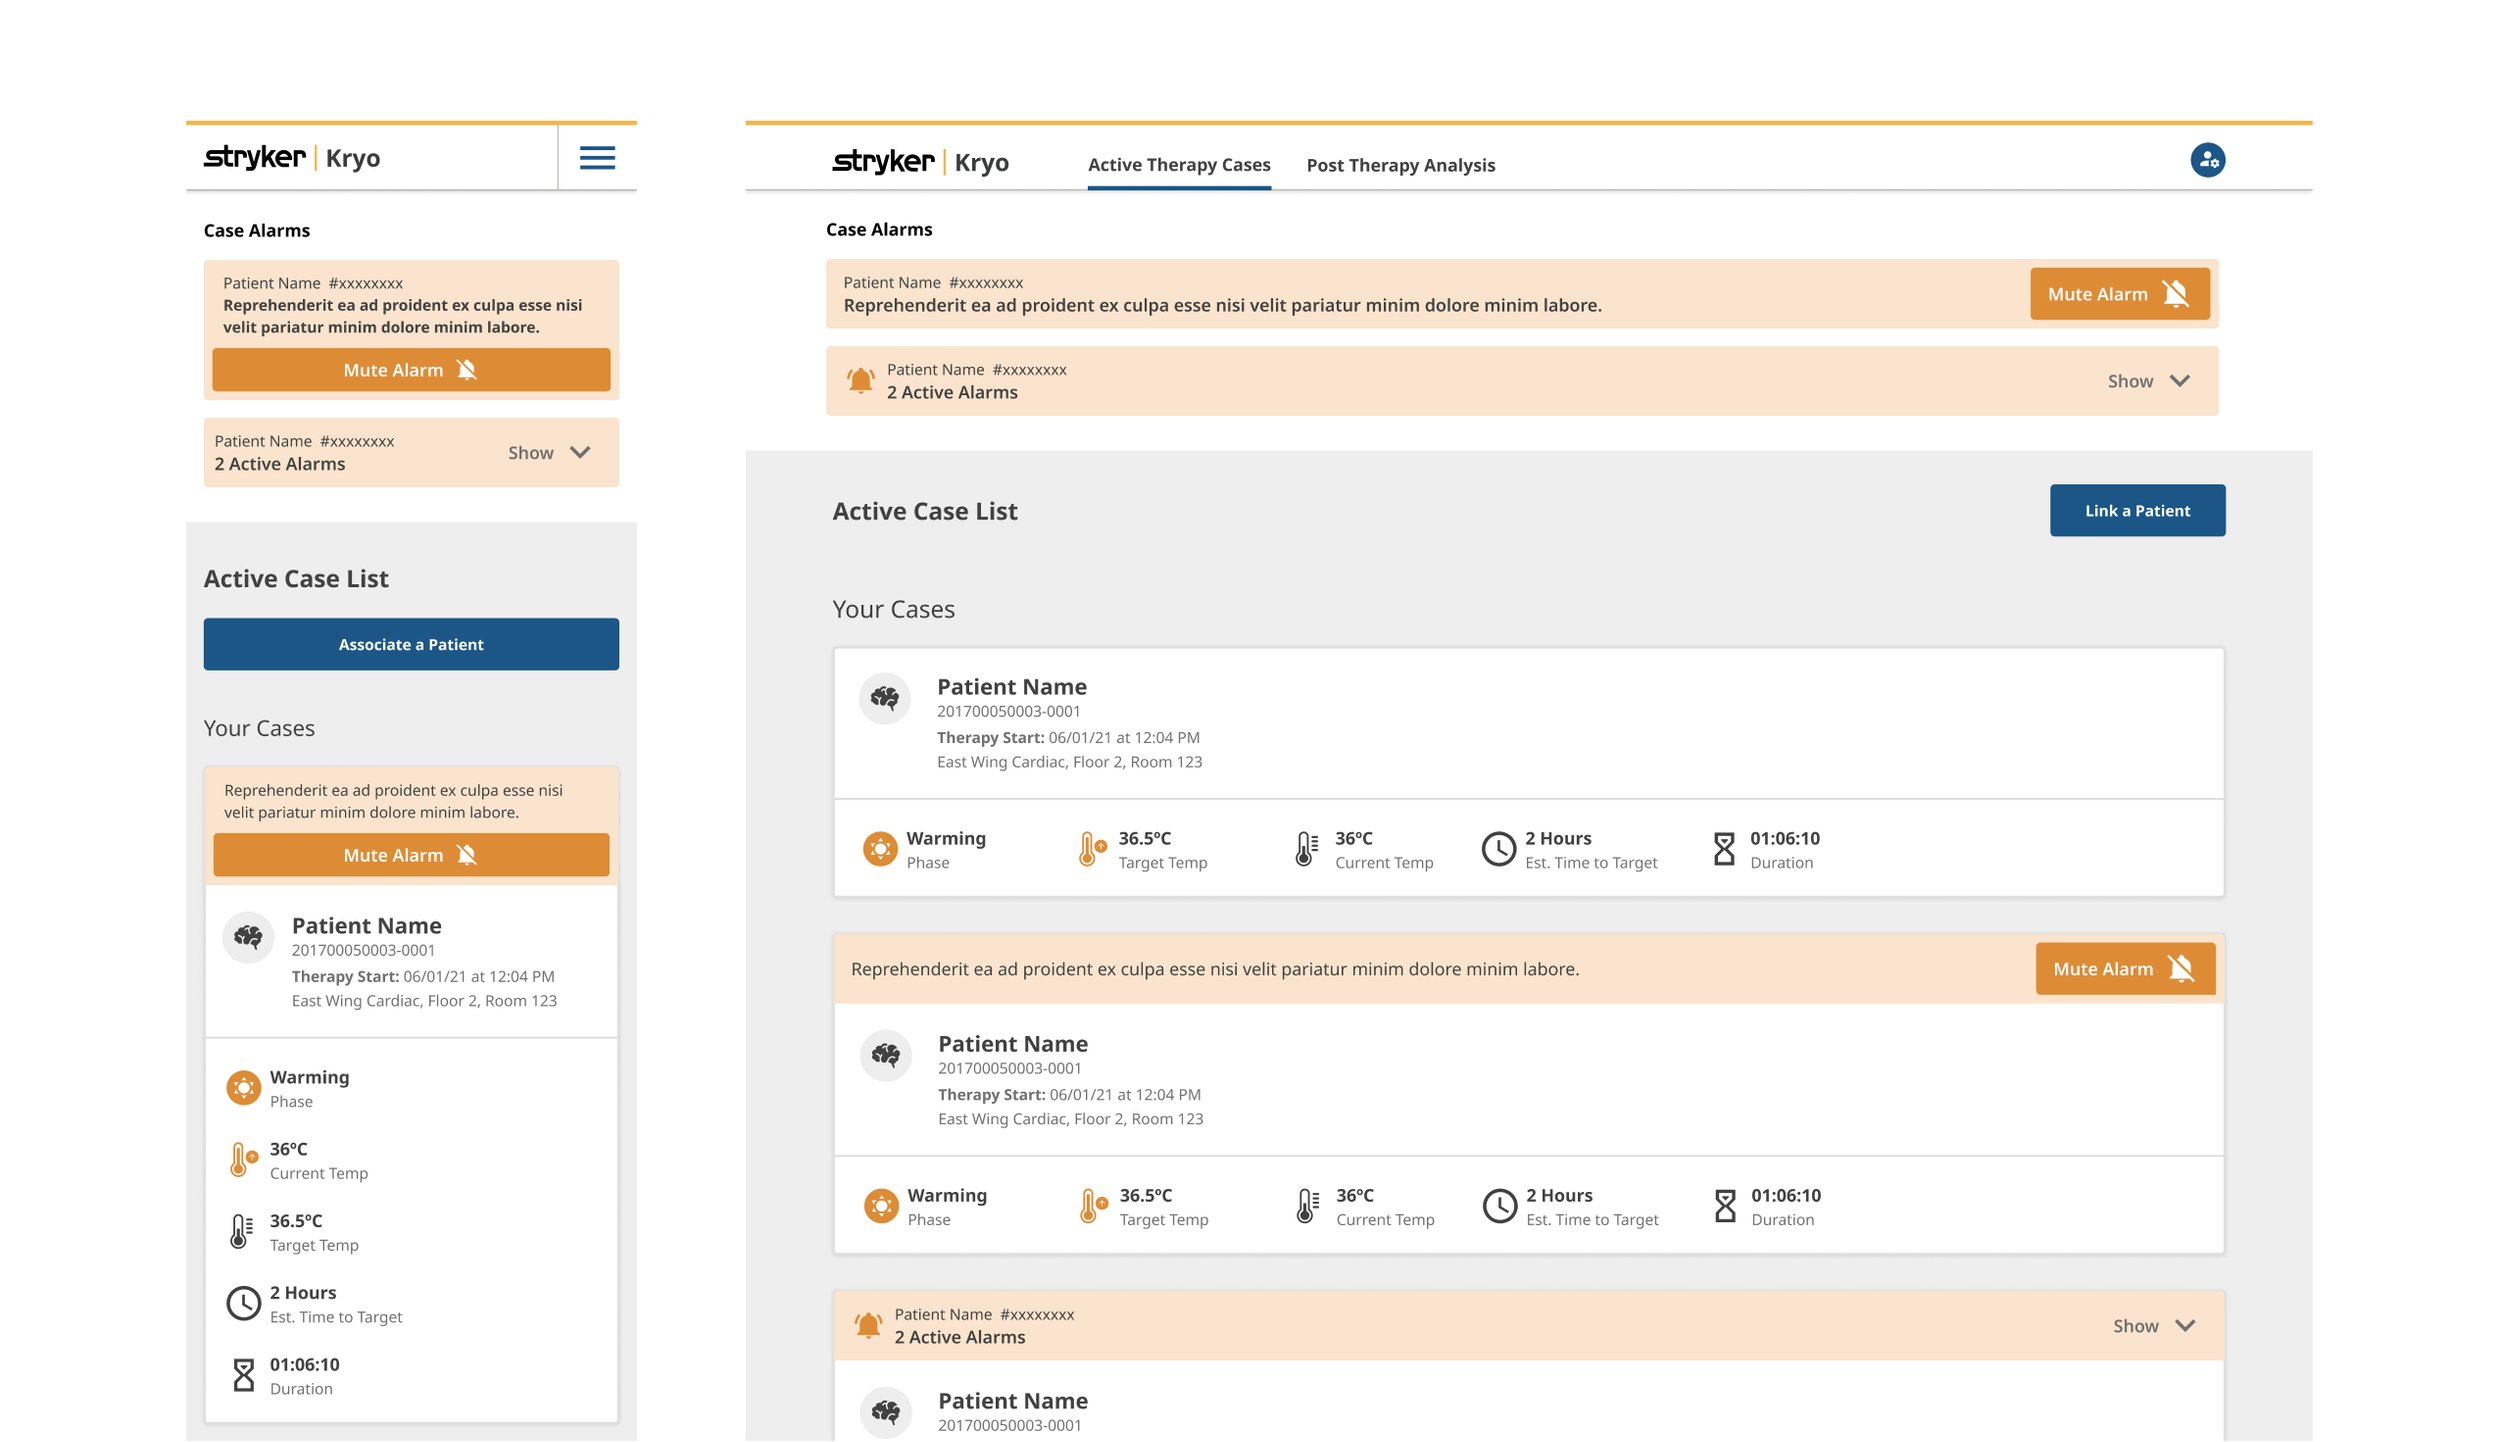Click hourglass icon in first desktop card
This screenshot has width=2500, height=1442.
(x=1724, y=849)
